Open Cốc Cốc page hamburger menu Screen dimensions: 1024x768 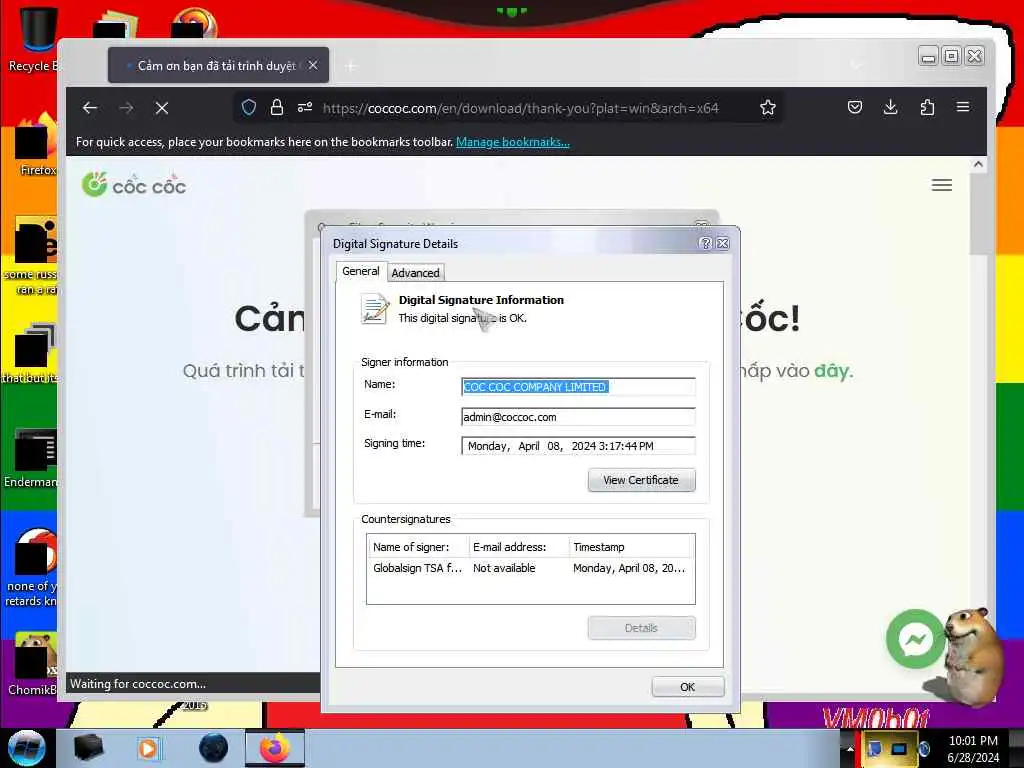(941, 185)
